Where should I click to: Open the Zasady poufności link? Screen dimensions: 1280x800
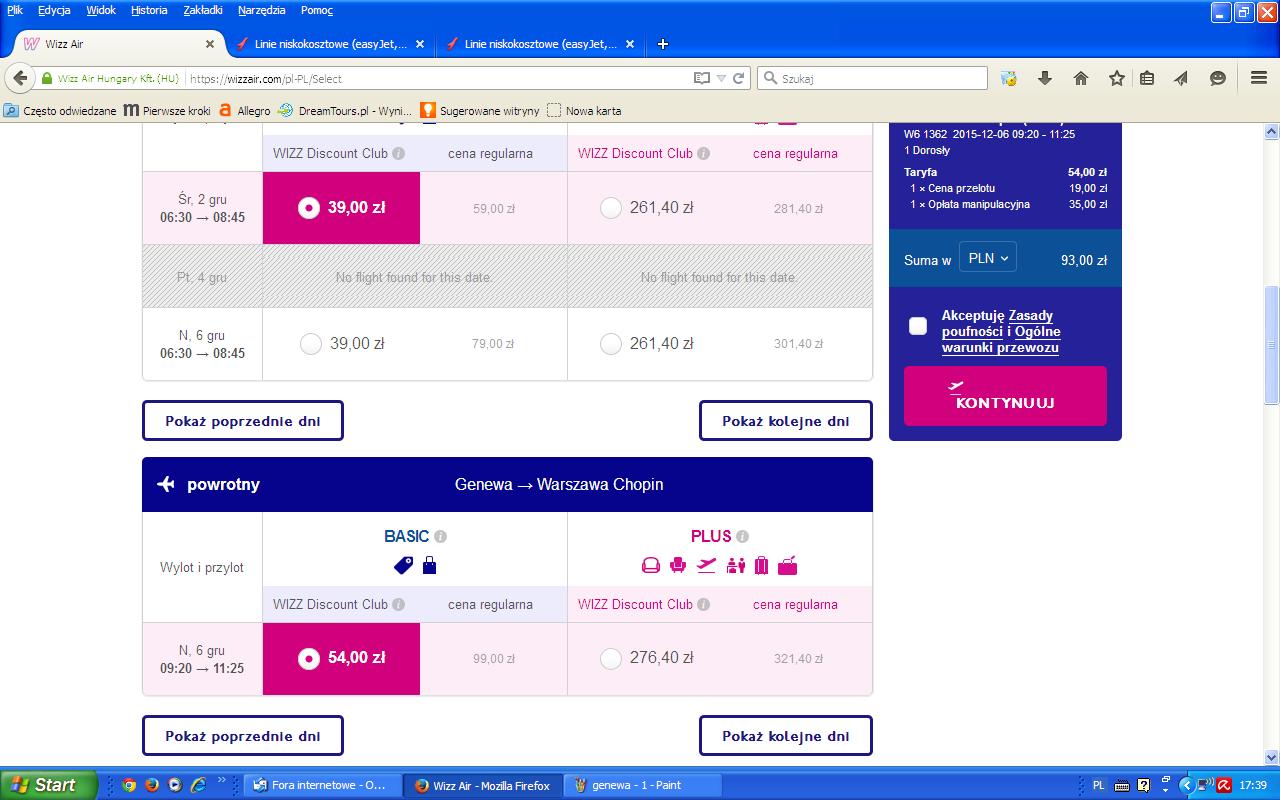coord(998,323)
